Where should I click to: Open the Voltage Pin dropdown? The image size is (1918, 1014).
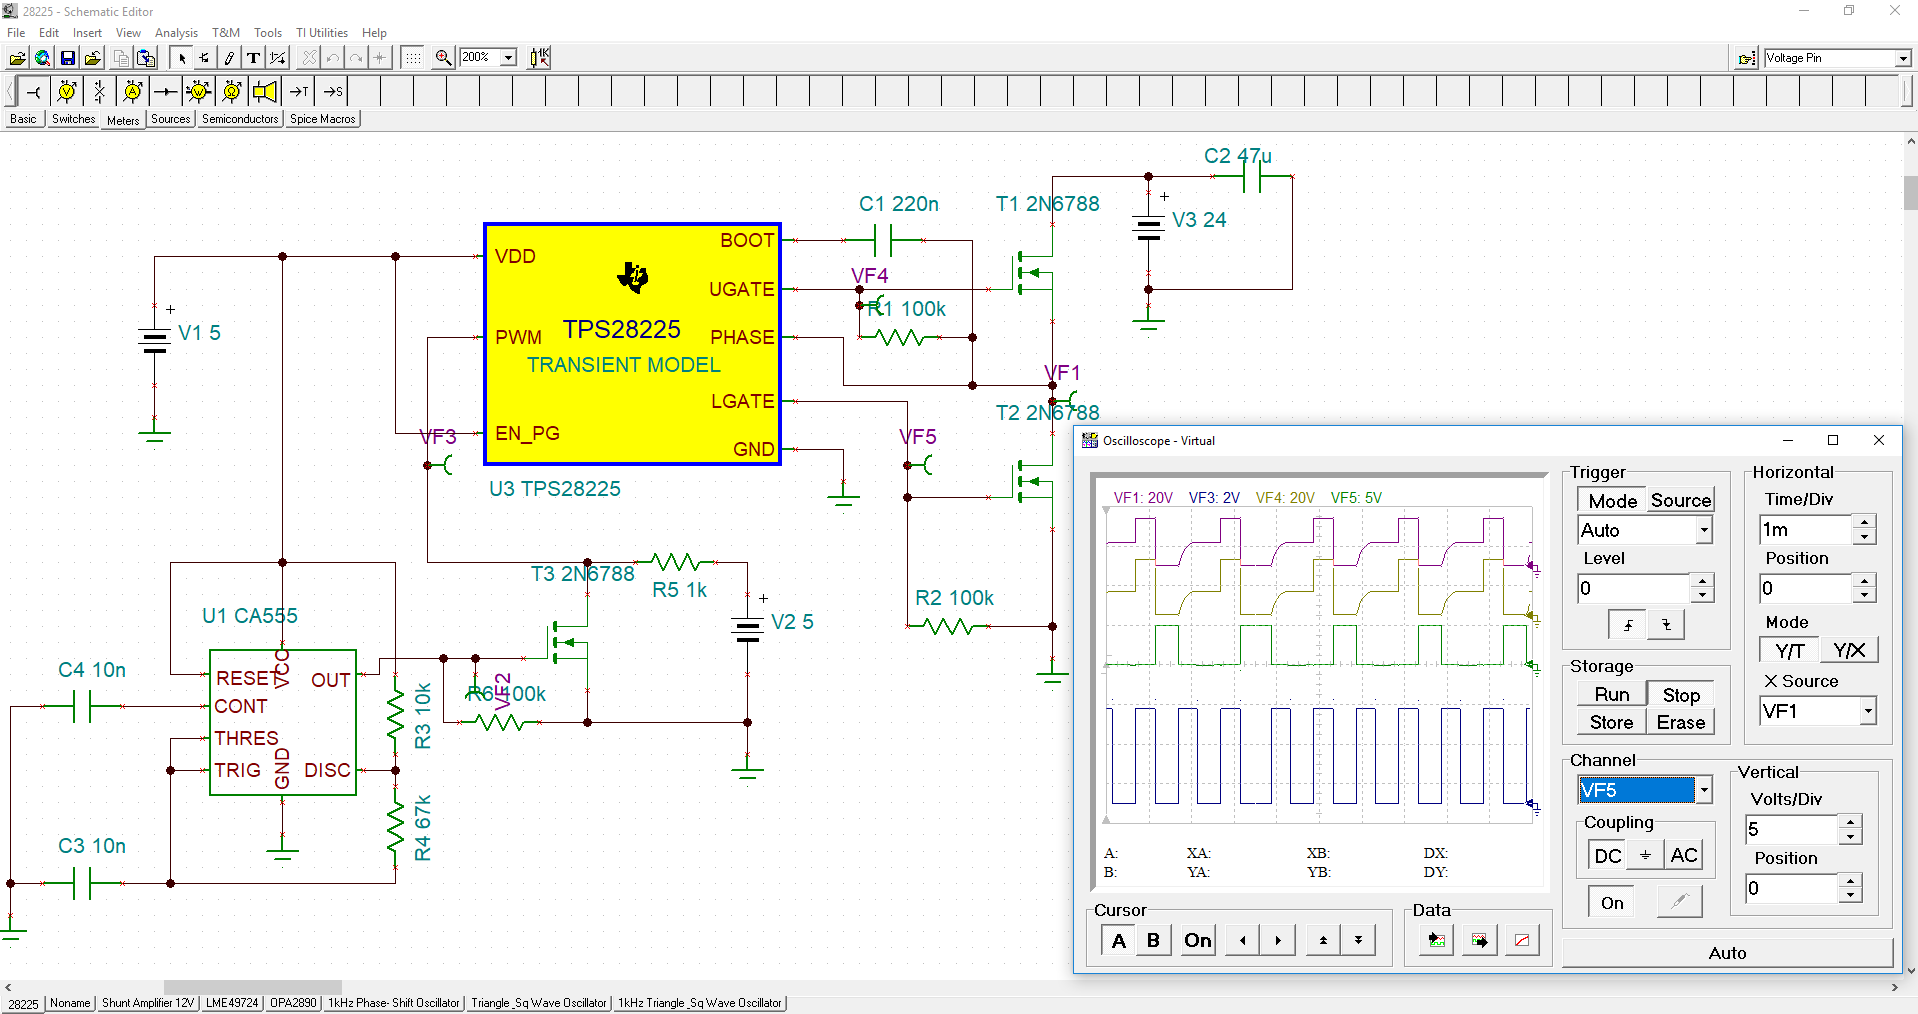tap(1903, 58)
